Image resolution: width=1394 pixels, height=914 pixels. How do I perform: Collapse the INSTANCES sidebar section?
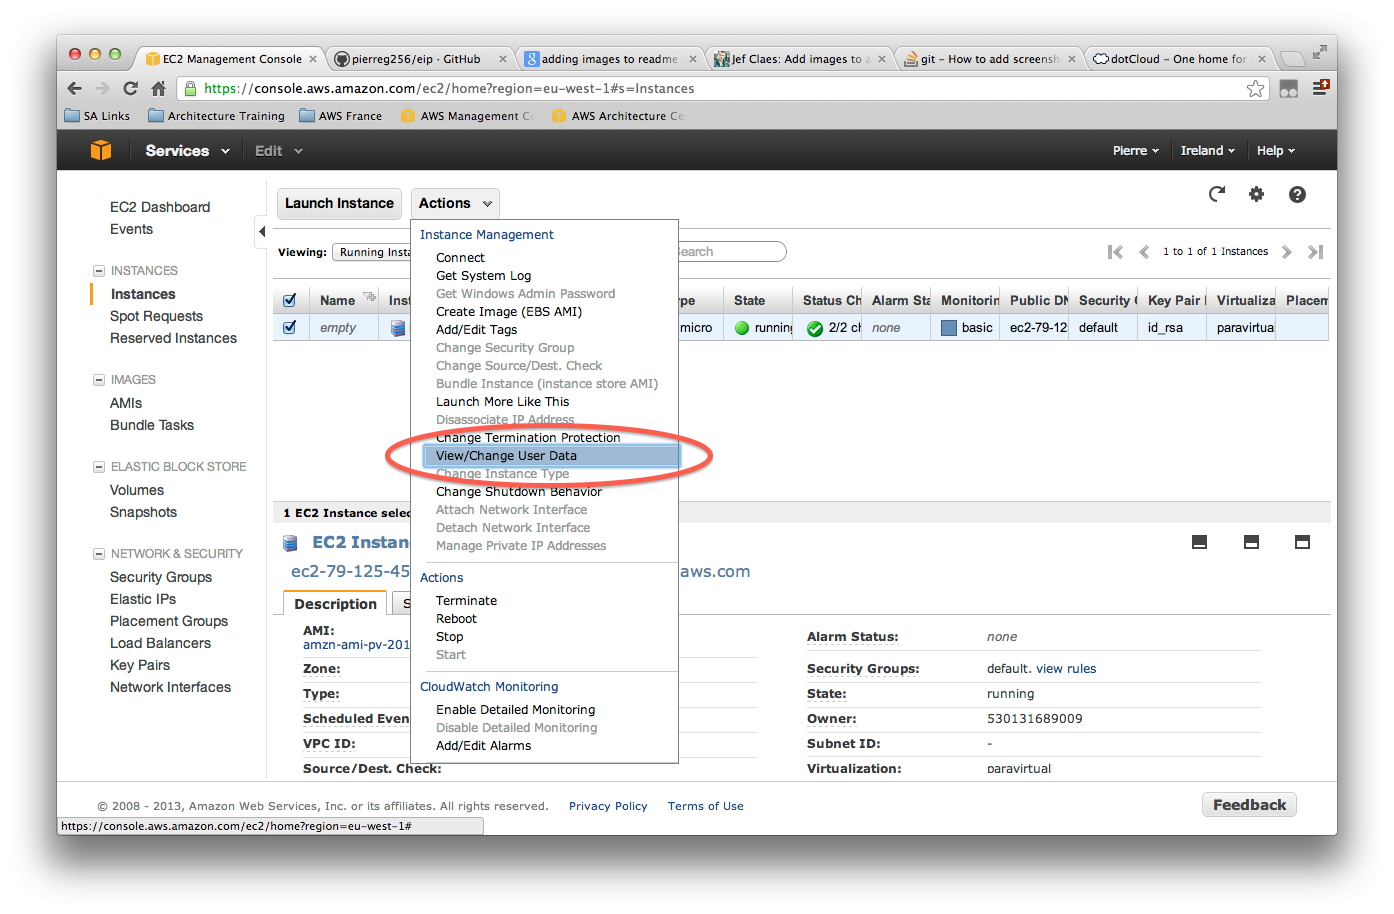point(99,271)
